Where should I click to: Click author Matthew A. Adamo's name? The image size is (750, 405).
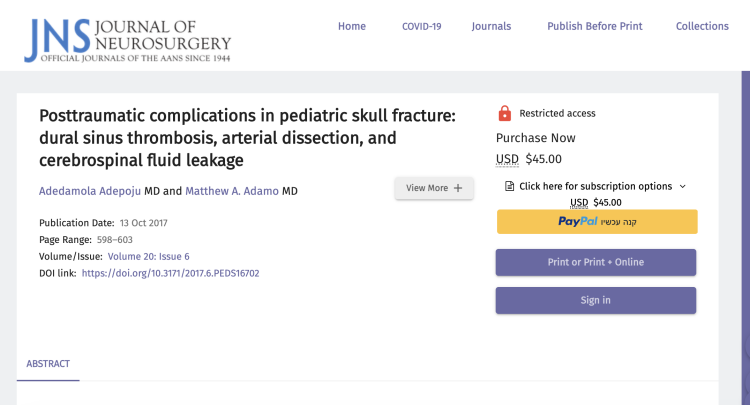[232, 190]
